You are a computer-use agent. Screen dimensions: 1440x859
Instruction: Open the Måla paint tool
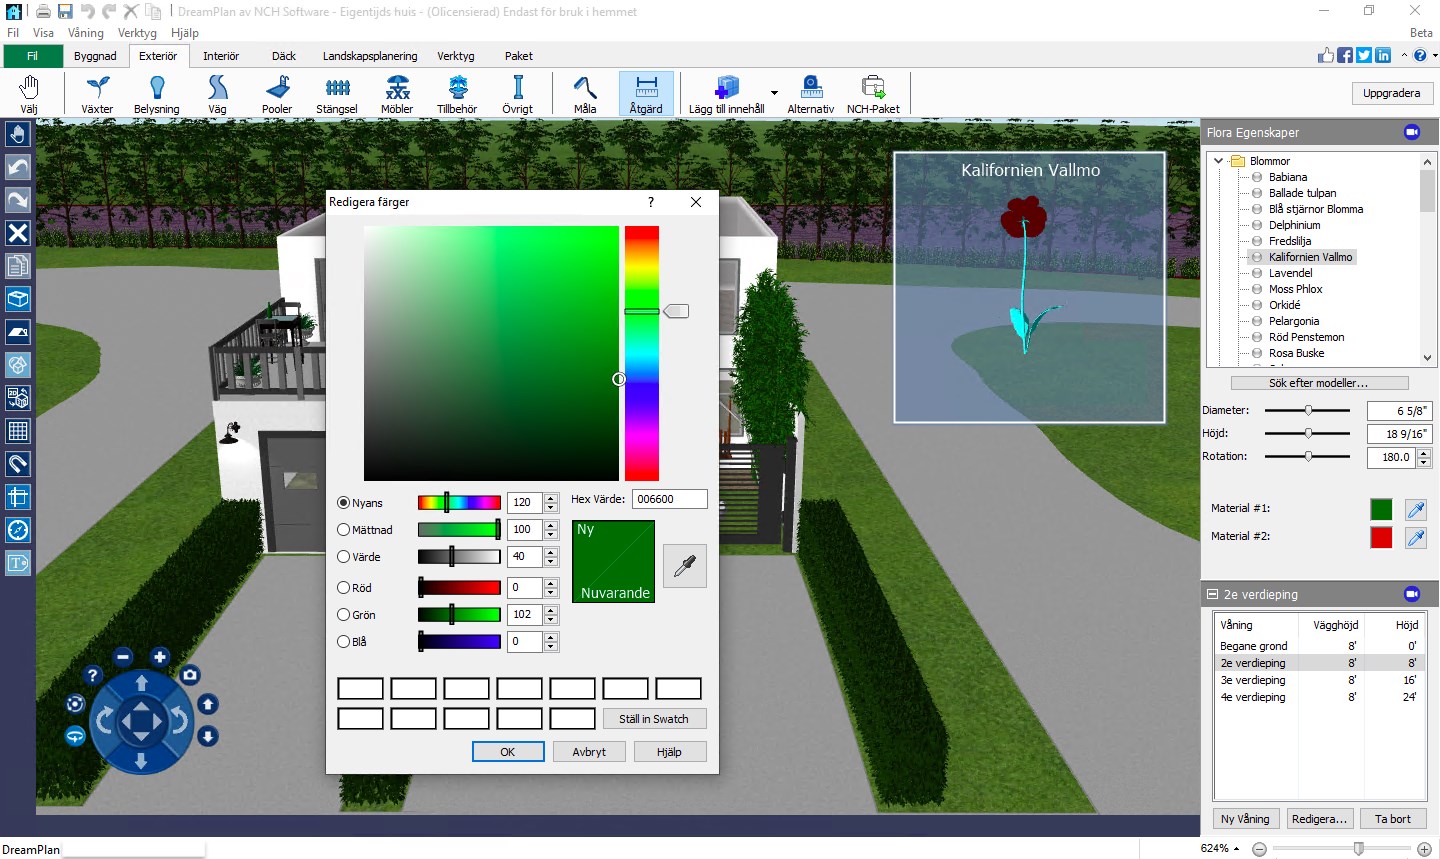[585, 93]
